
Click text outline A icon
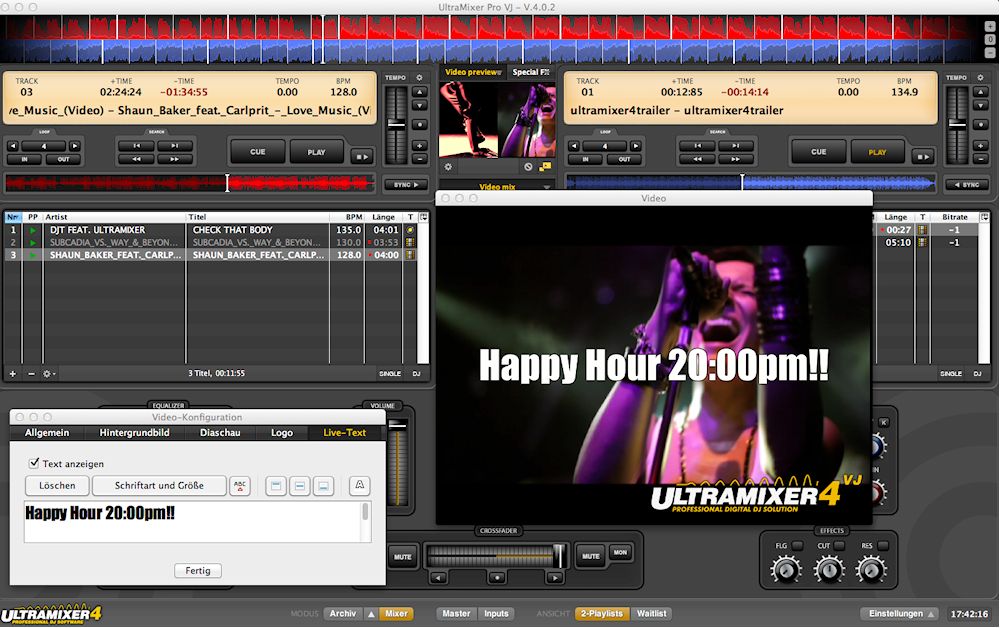pos(360,486)
